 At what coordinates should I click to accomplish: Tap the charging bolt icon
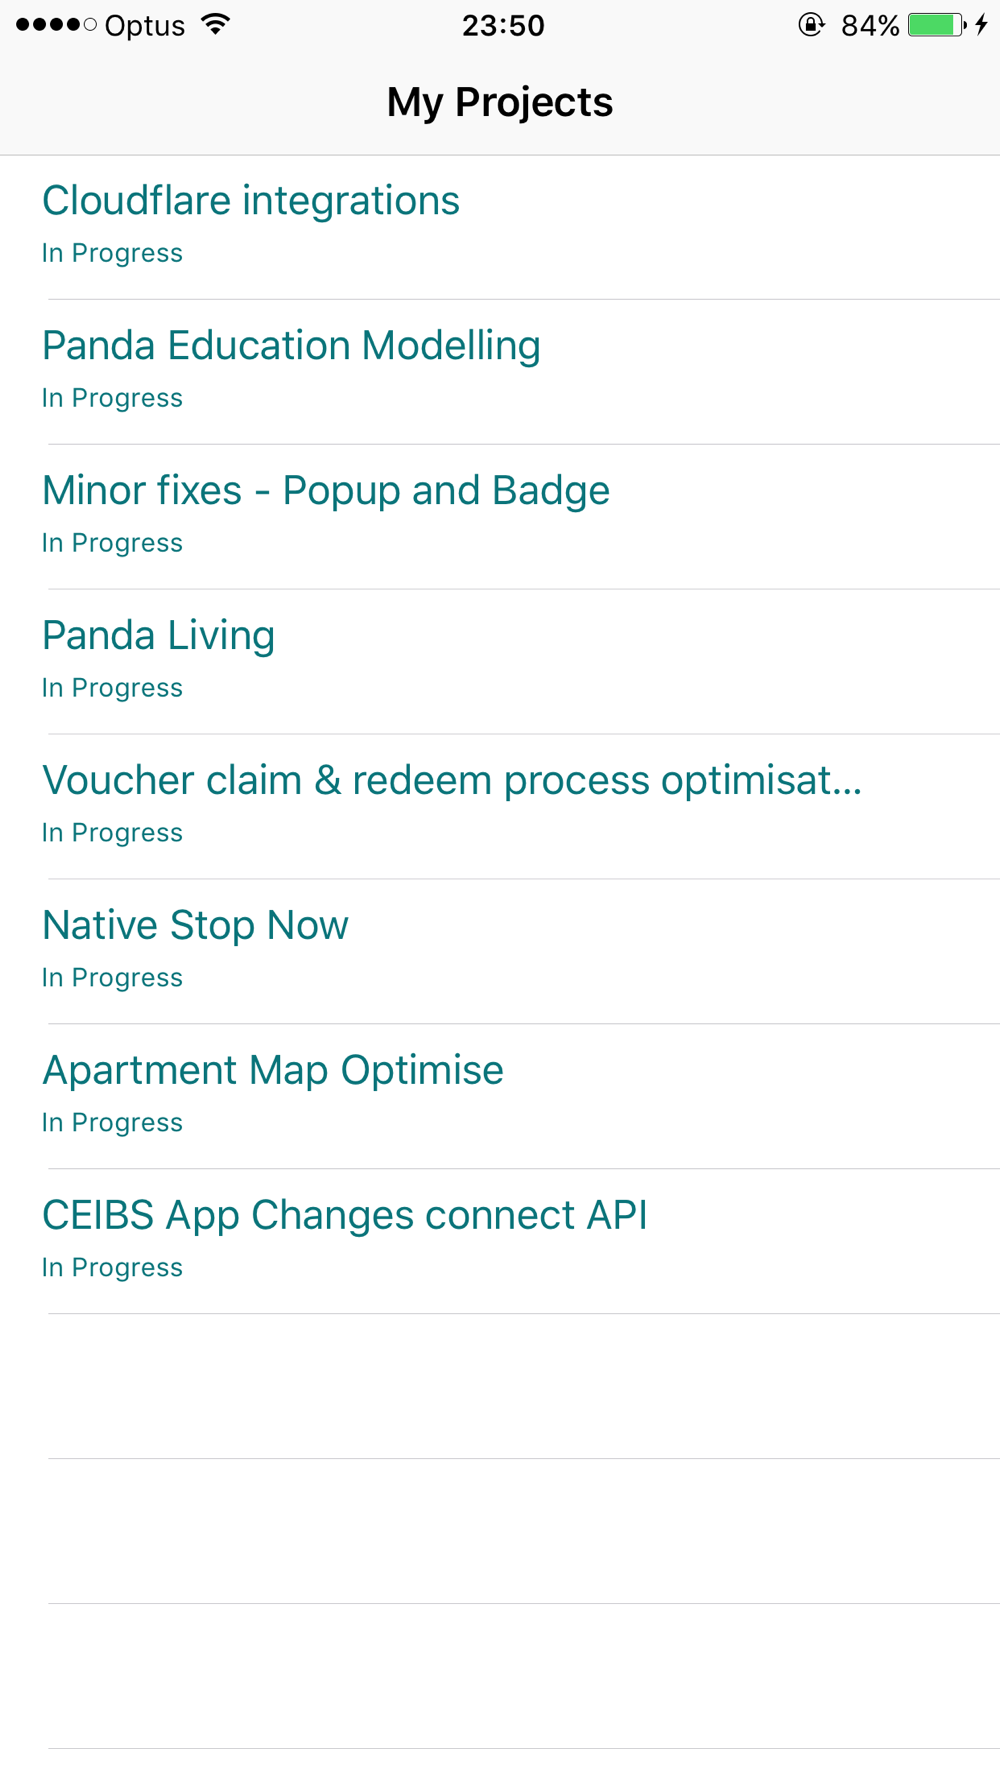[982, 25]
